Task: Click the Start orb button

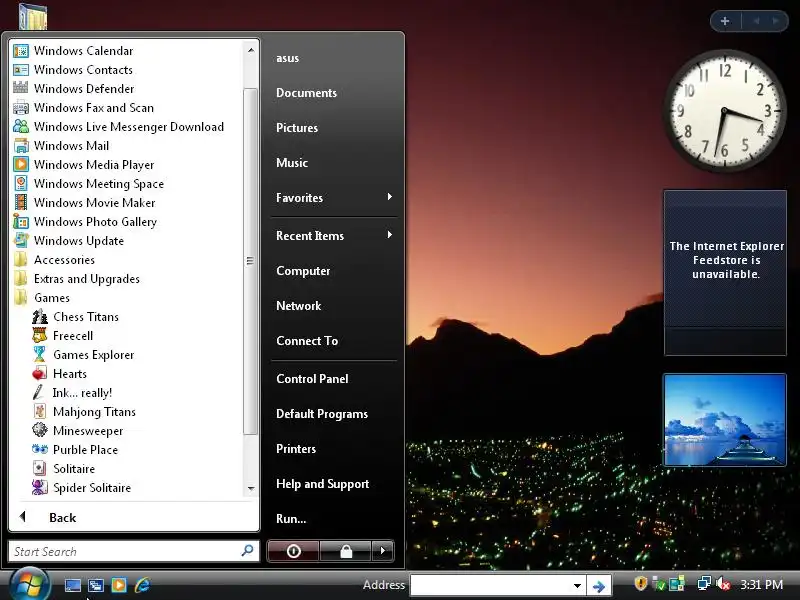Action: pos(29,584)
